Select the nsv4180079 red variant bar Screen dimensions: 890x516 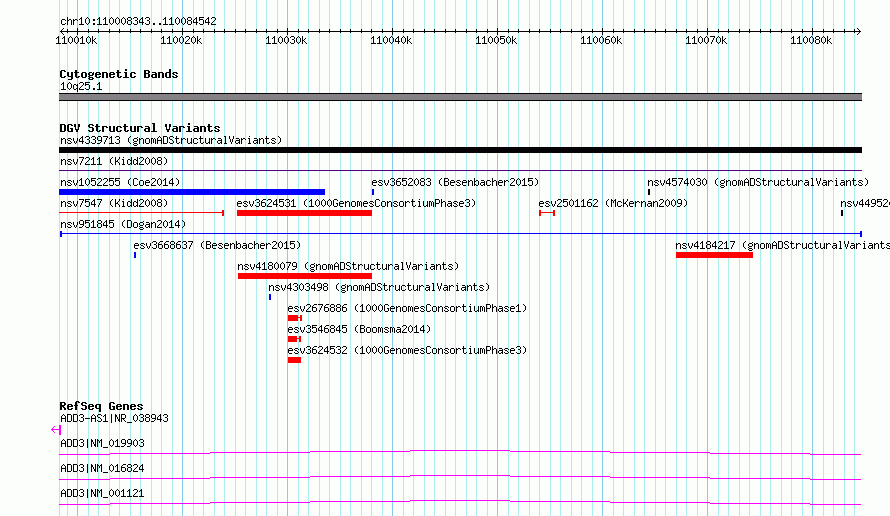(x=305, y=276)
